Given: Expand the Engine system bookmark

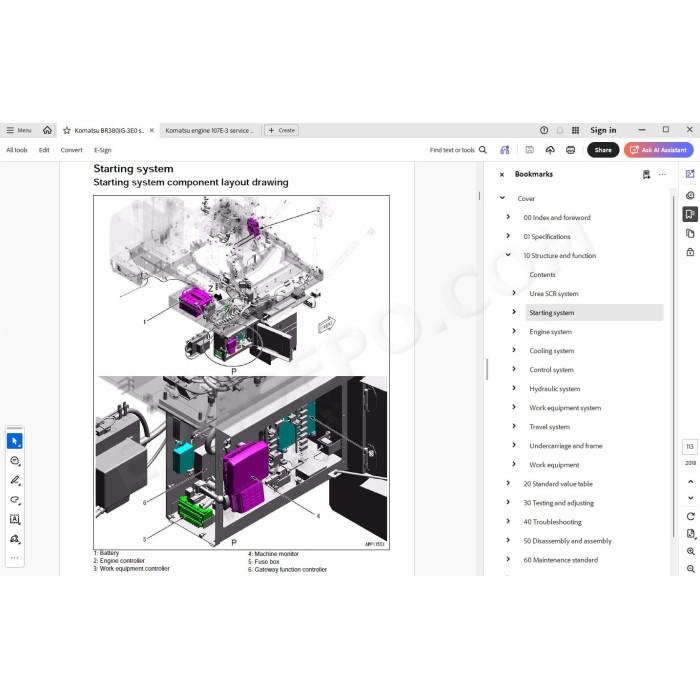Looking at the screenshot, I should tap(514, 331).
